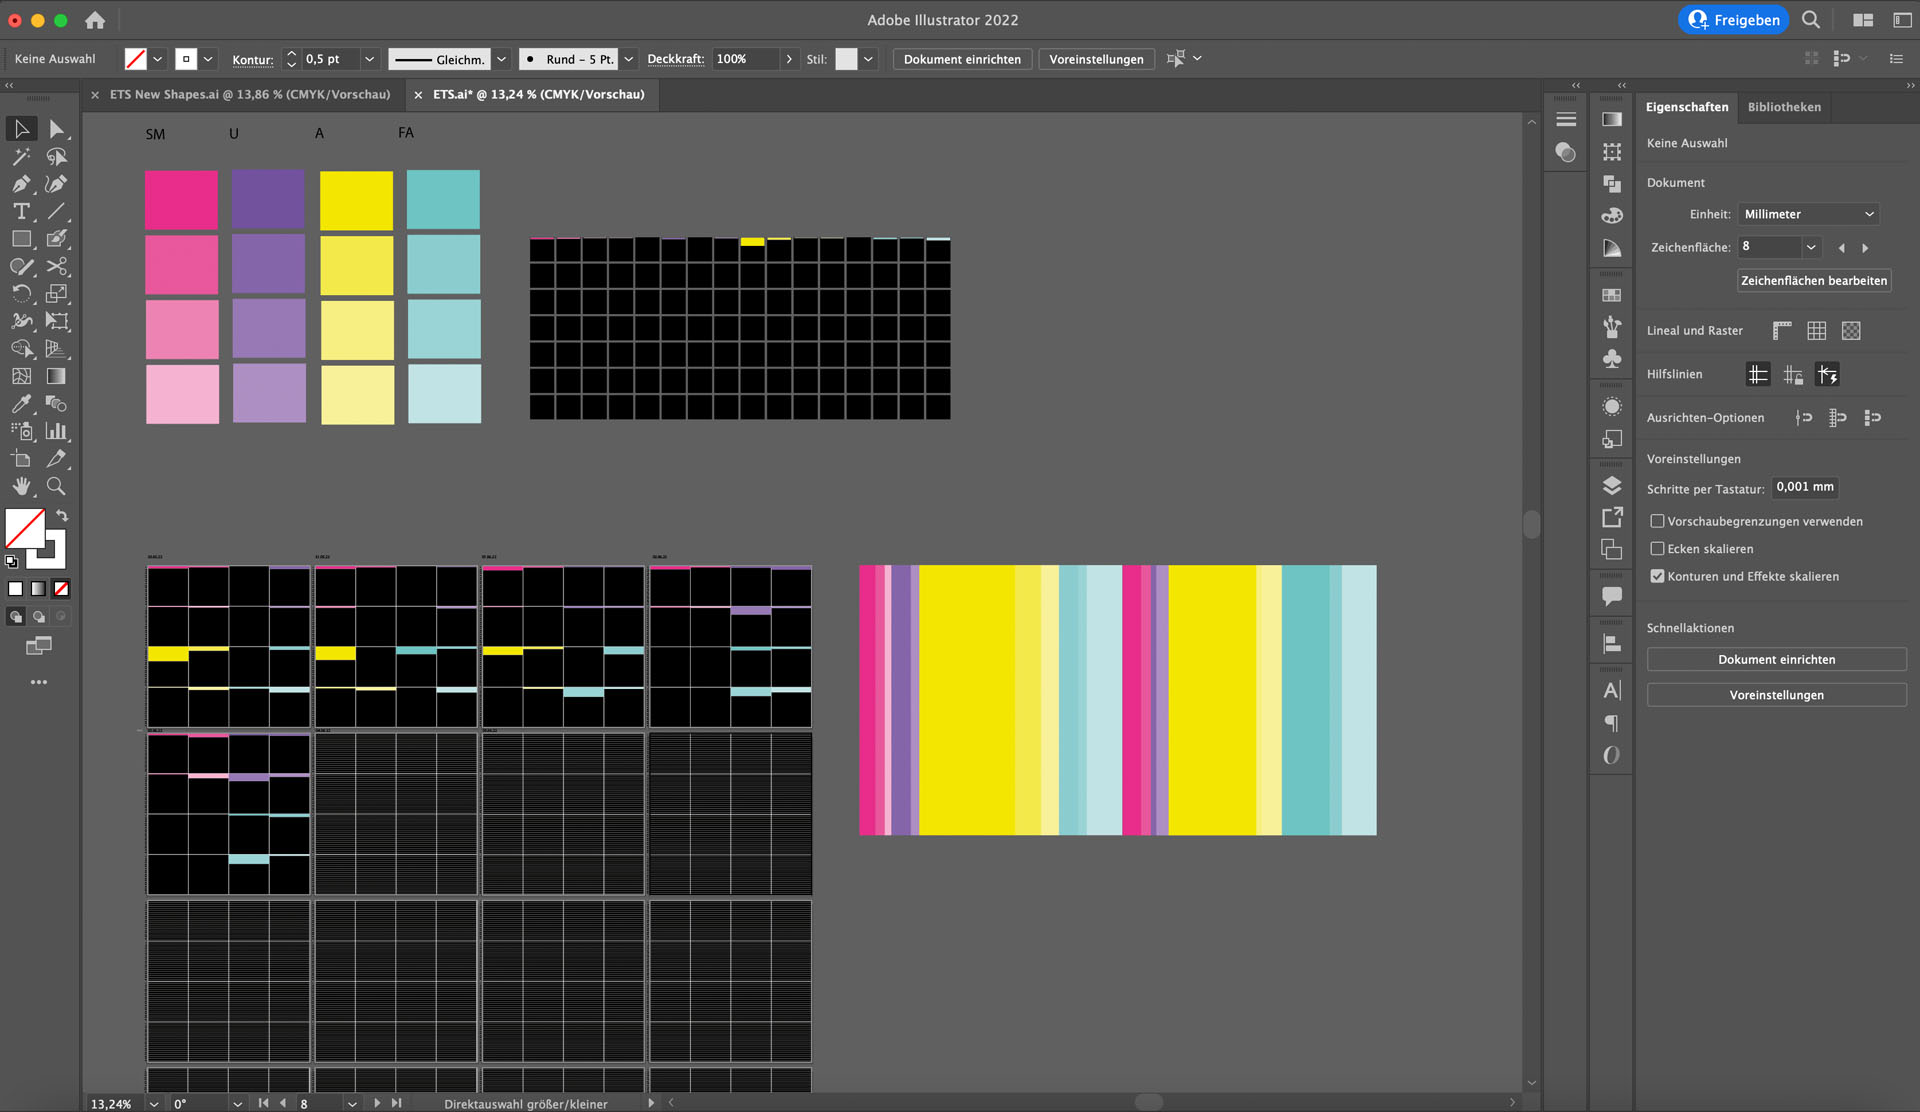Select the Column Graph tool
Image resolution: width=1920 pixels, height=1112 pixels.
(56, 431)
